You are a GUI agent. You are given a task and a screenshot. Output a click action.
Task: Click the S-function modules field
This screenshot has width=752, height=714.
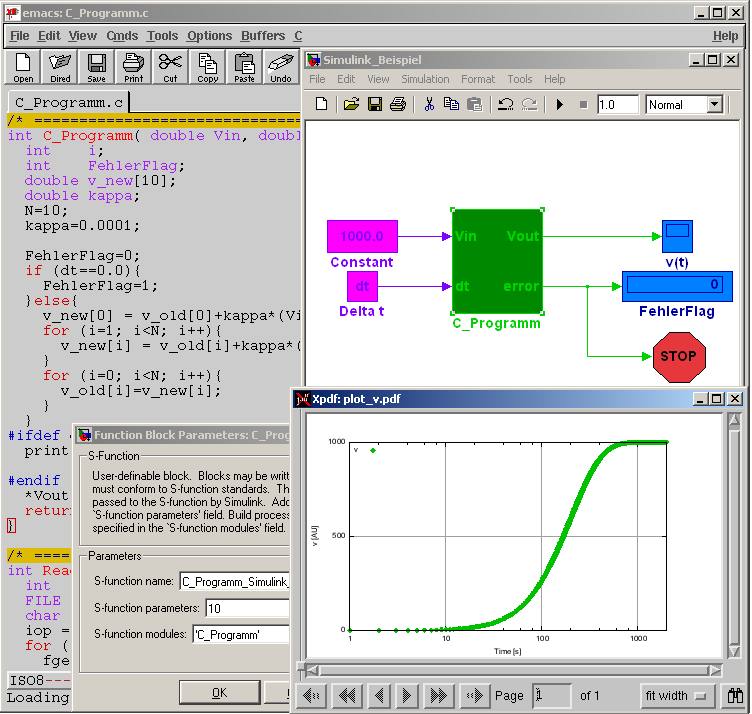241,634
